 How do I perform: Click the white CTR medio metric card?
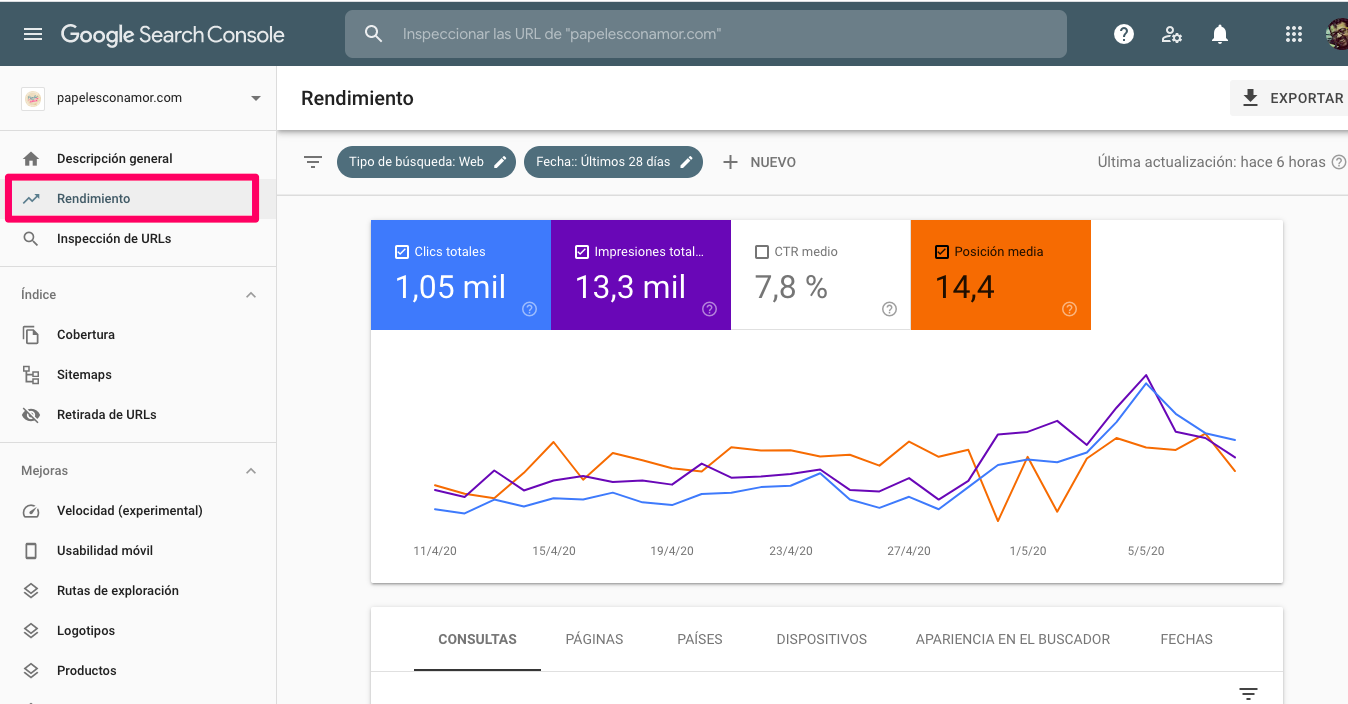(x=821, y=275)
